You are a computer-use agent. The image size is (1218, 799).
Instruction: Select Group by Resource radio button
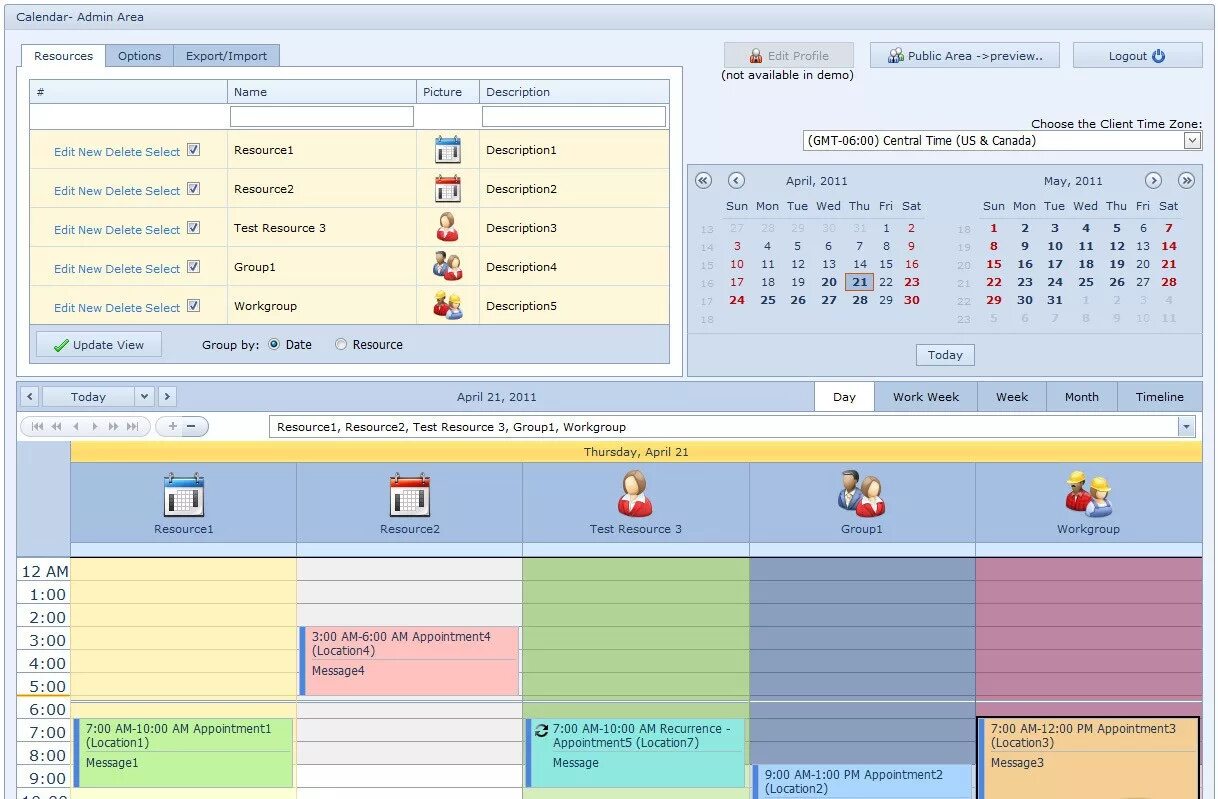click(x=341, y=345)
